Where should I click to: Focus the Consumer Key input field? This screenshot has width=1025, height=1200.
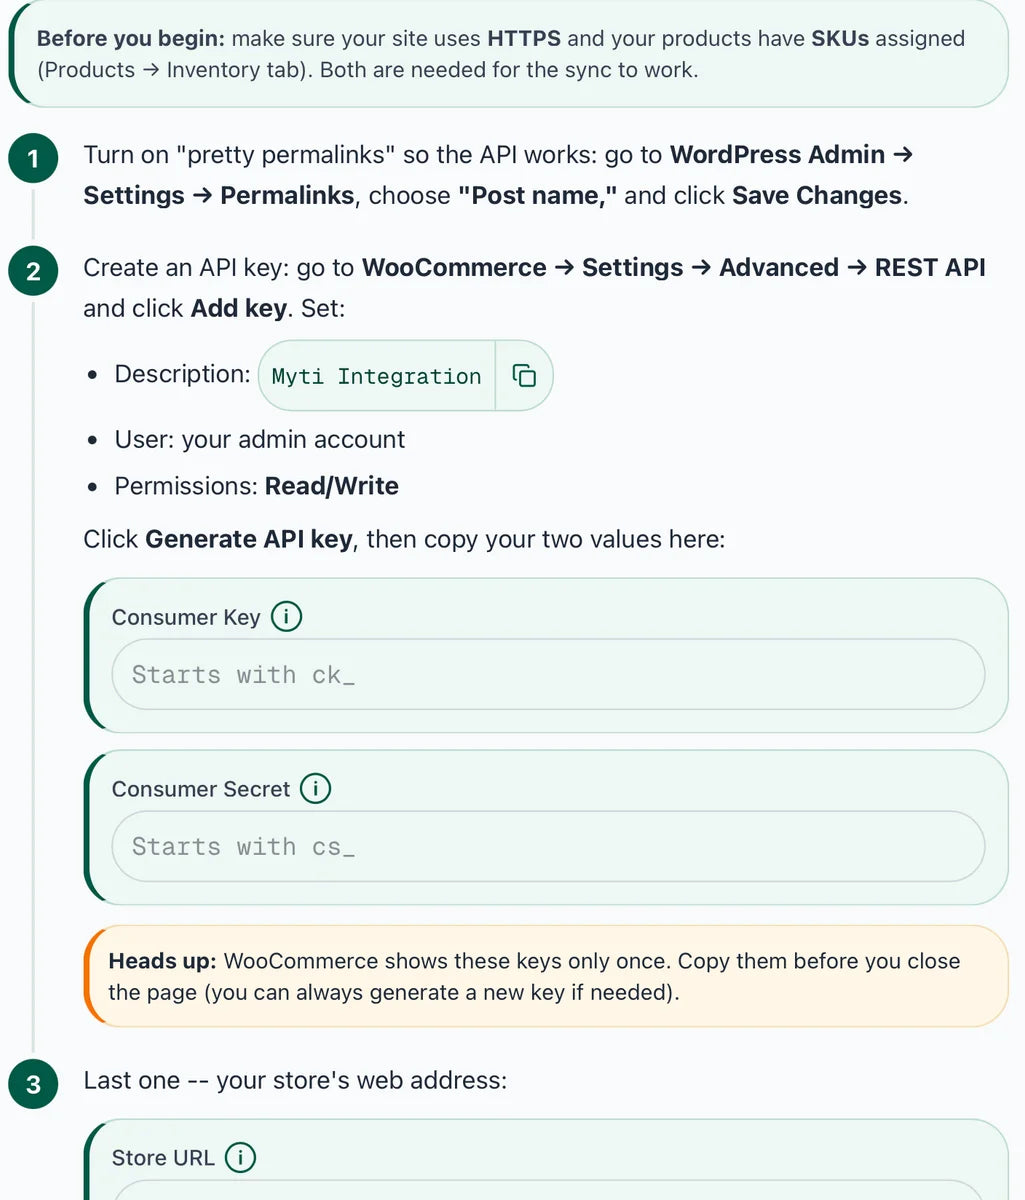(x=548, y=675)
